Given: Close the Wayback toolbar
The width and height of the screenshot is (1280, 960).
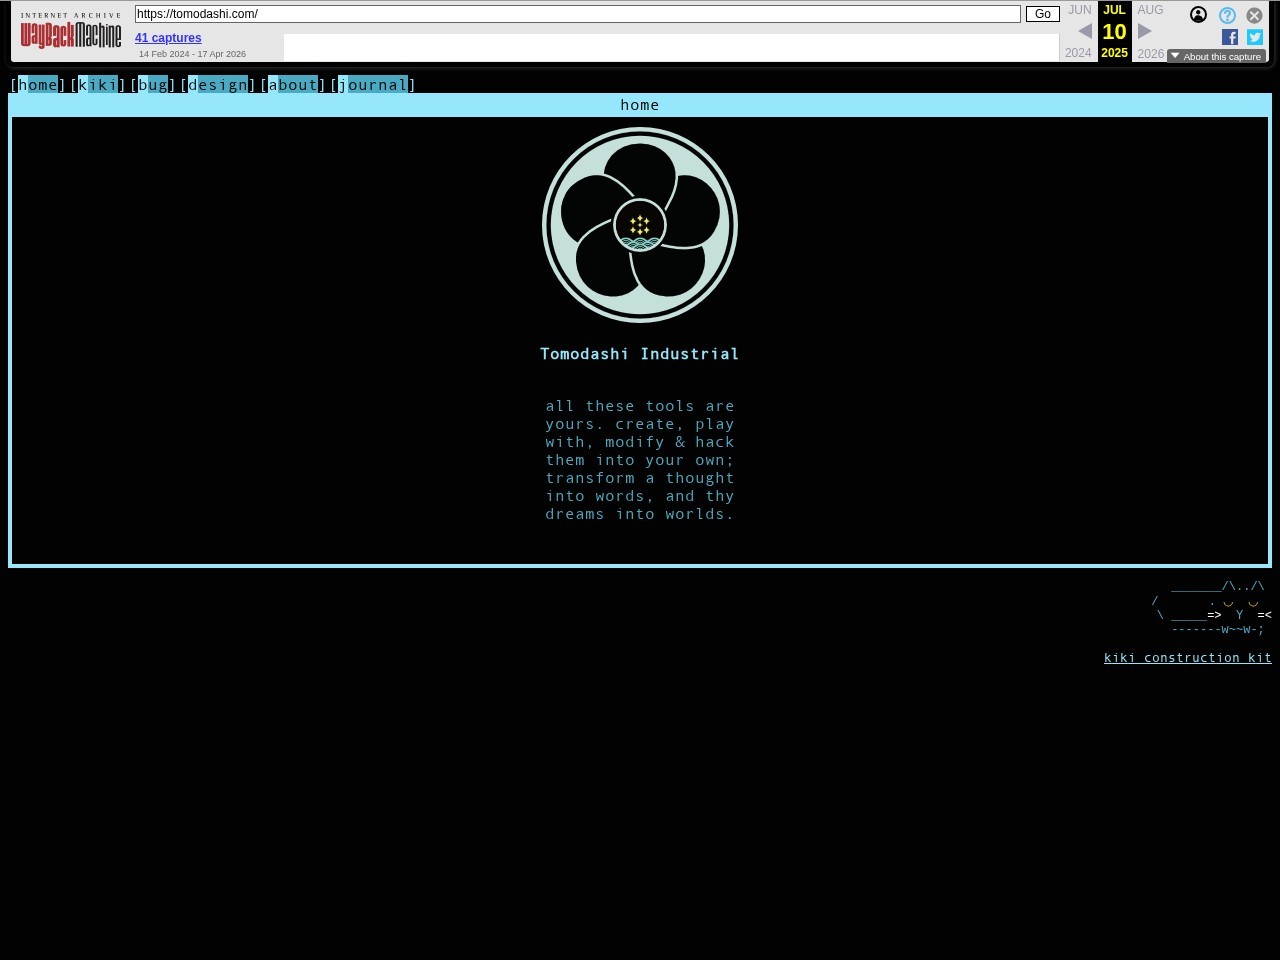Looking at the screenshot, I should click(1254, 16).
